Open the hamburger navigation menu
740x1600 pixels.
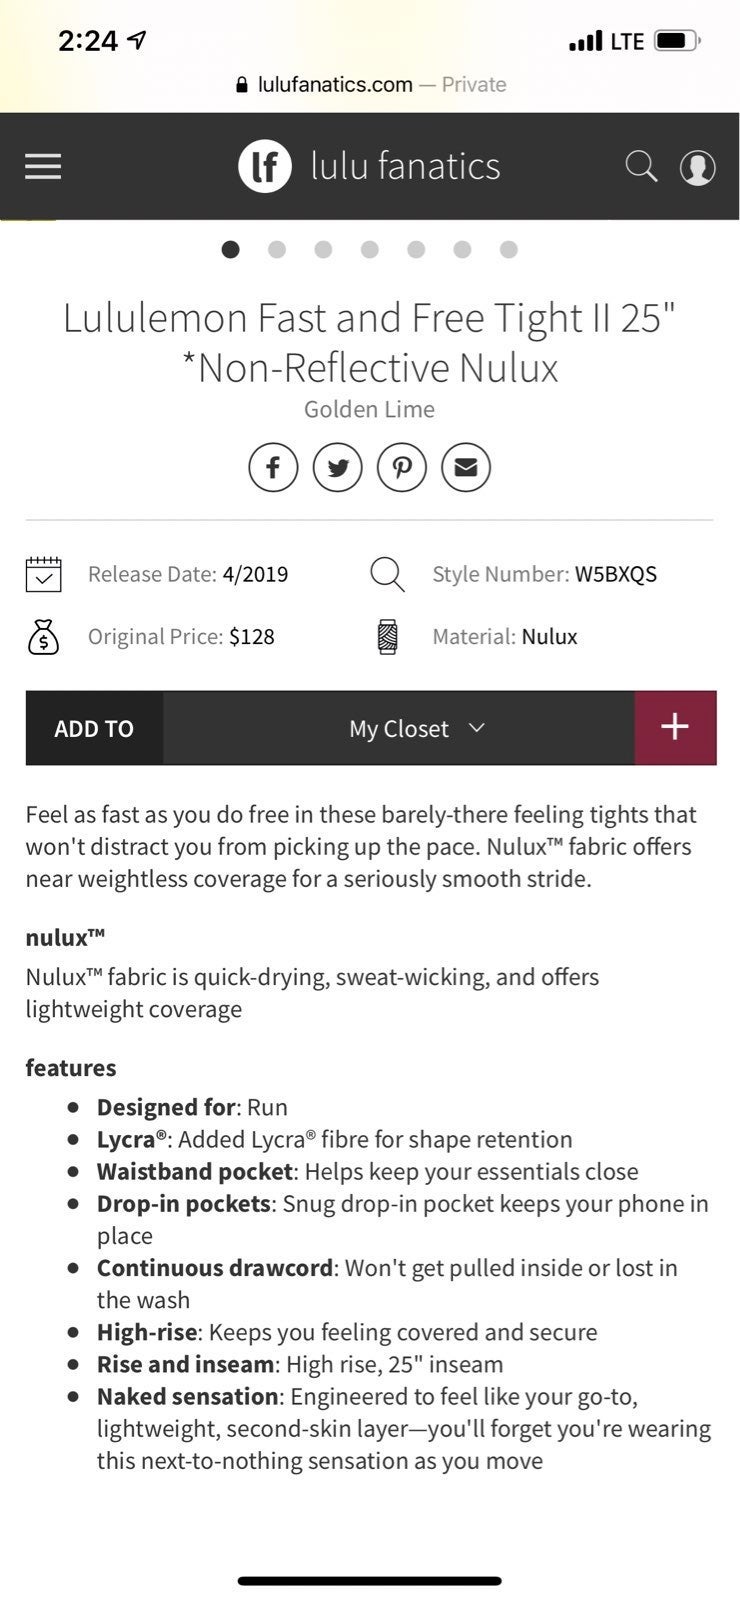pyautogui.click(x=43, y=166)
